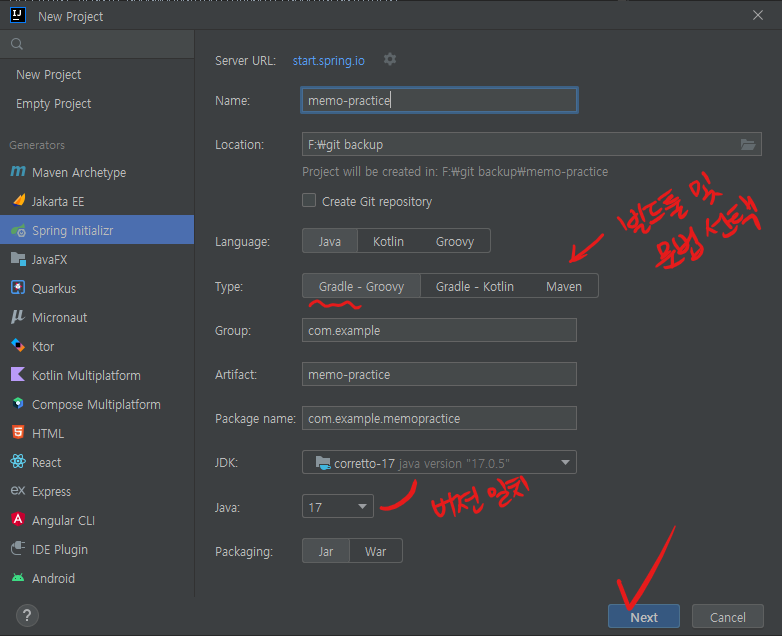Browse Location with the folder icon
Image resolution: width=782 pixels, height=636 pixels.
[748, 145]
